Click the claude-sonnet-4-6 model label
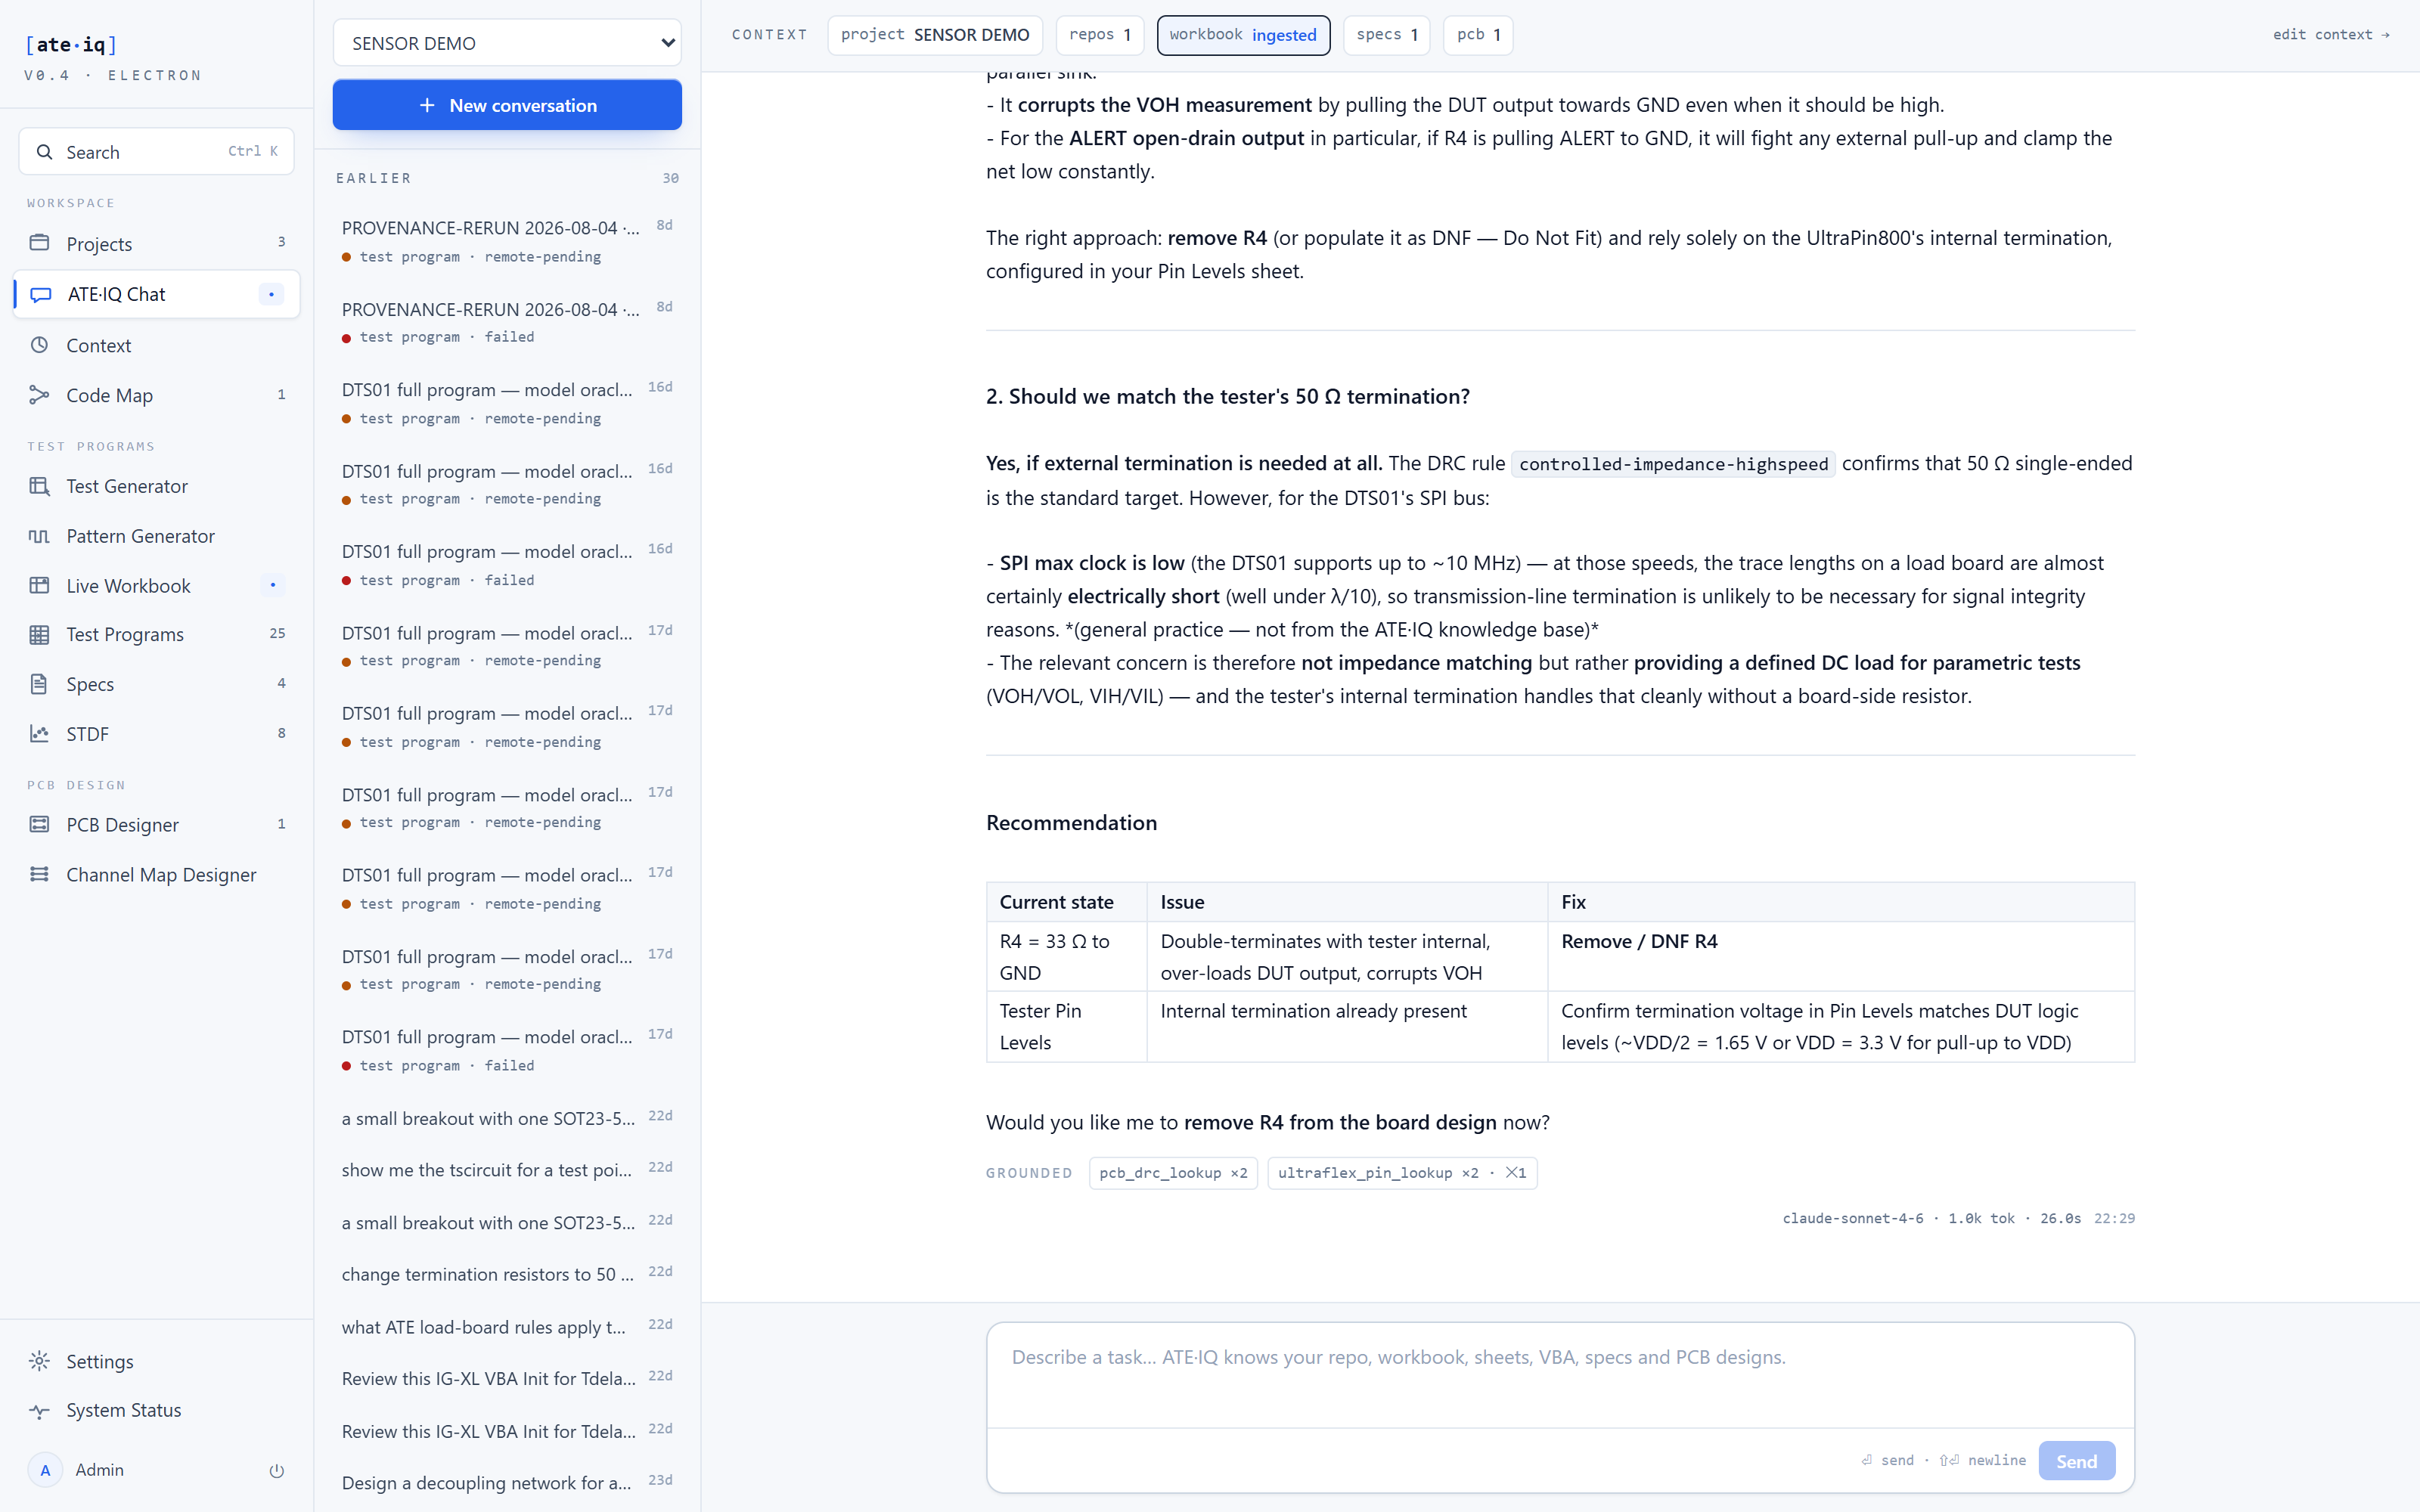Image resolution: width=2420 pixels, height=1512 pixels. click(1852, 1218)
